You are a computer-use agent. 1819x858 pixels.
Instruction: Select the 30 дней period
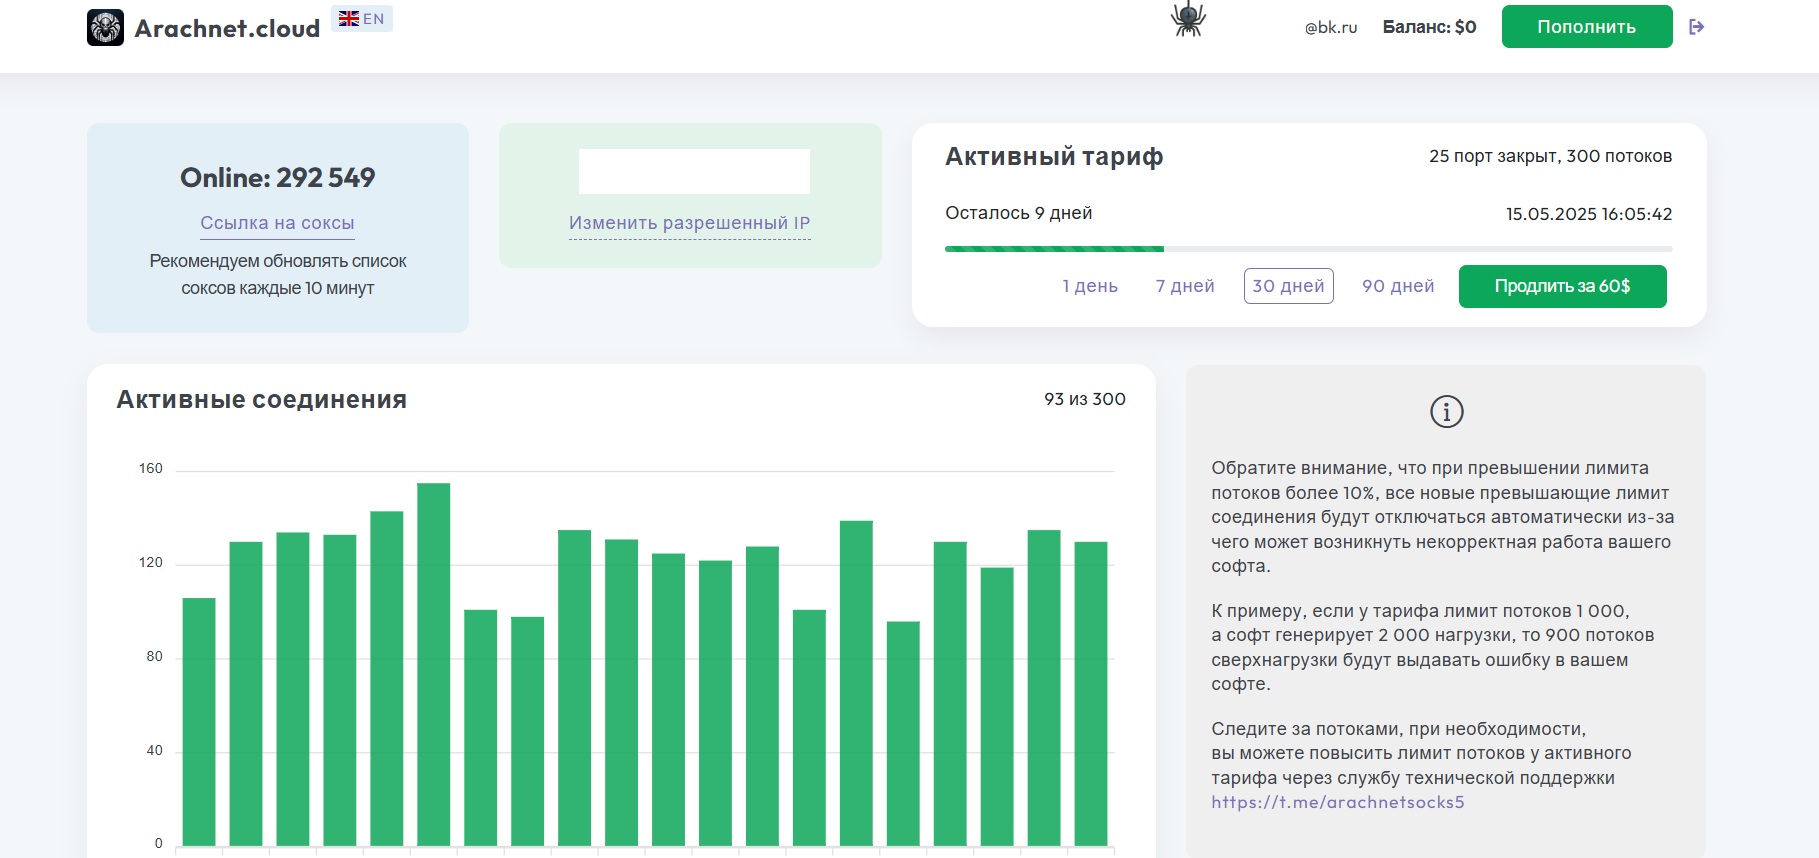[x=1289, y=286]
